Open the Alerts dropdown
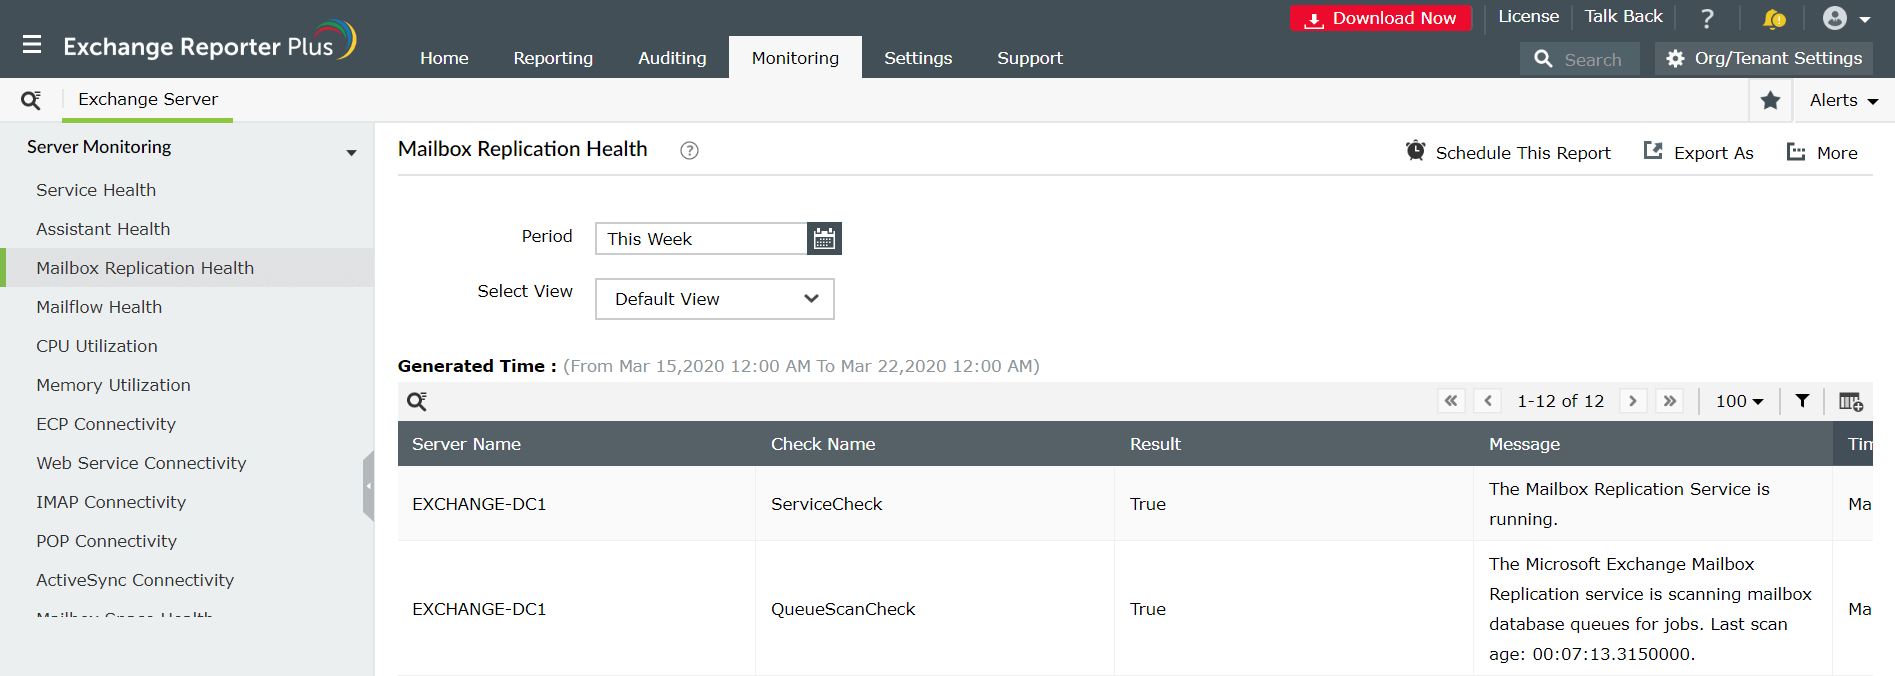This screenshot has height=676, width=1895. 1843,100
